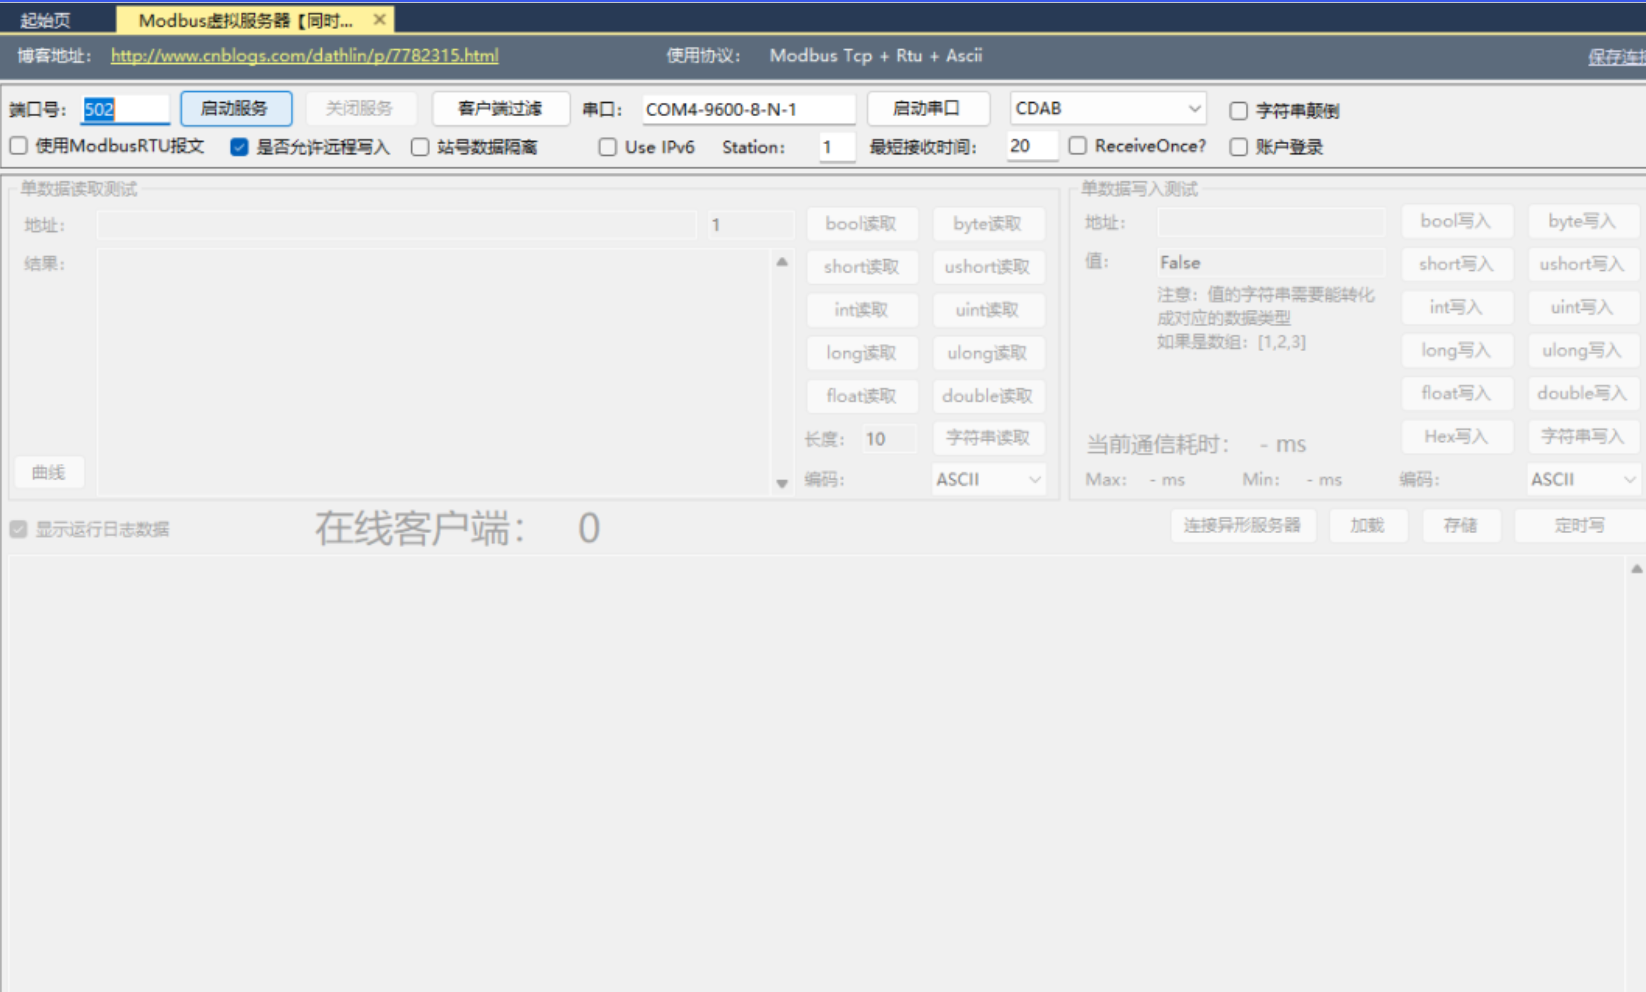Click the double写入 button
1646x992 pixels.
[1582, 393]
